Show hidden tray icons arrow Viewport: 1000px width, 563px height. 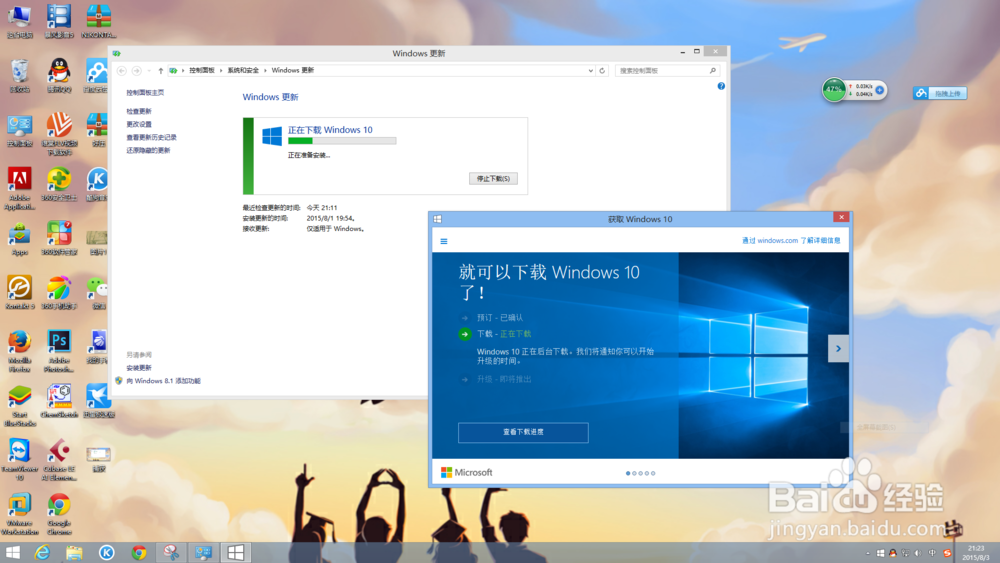tap(867, 553)
